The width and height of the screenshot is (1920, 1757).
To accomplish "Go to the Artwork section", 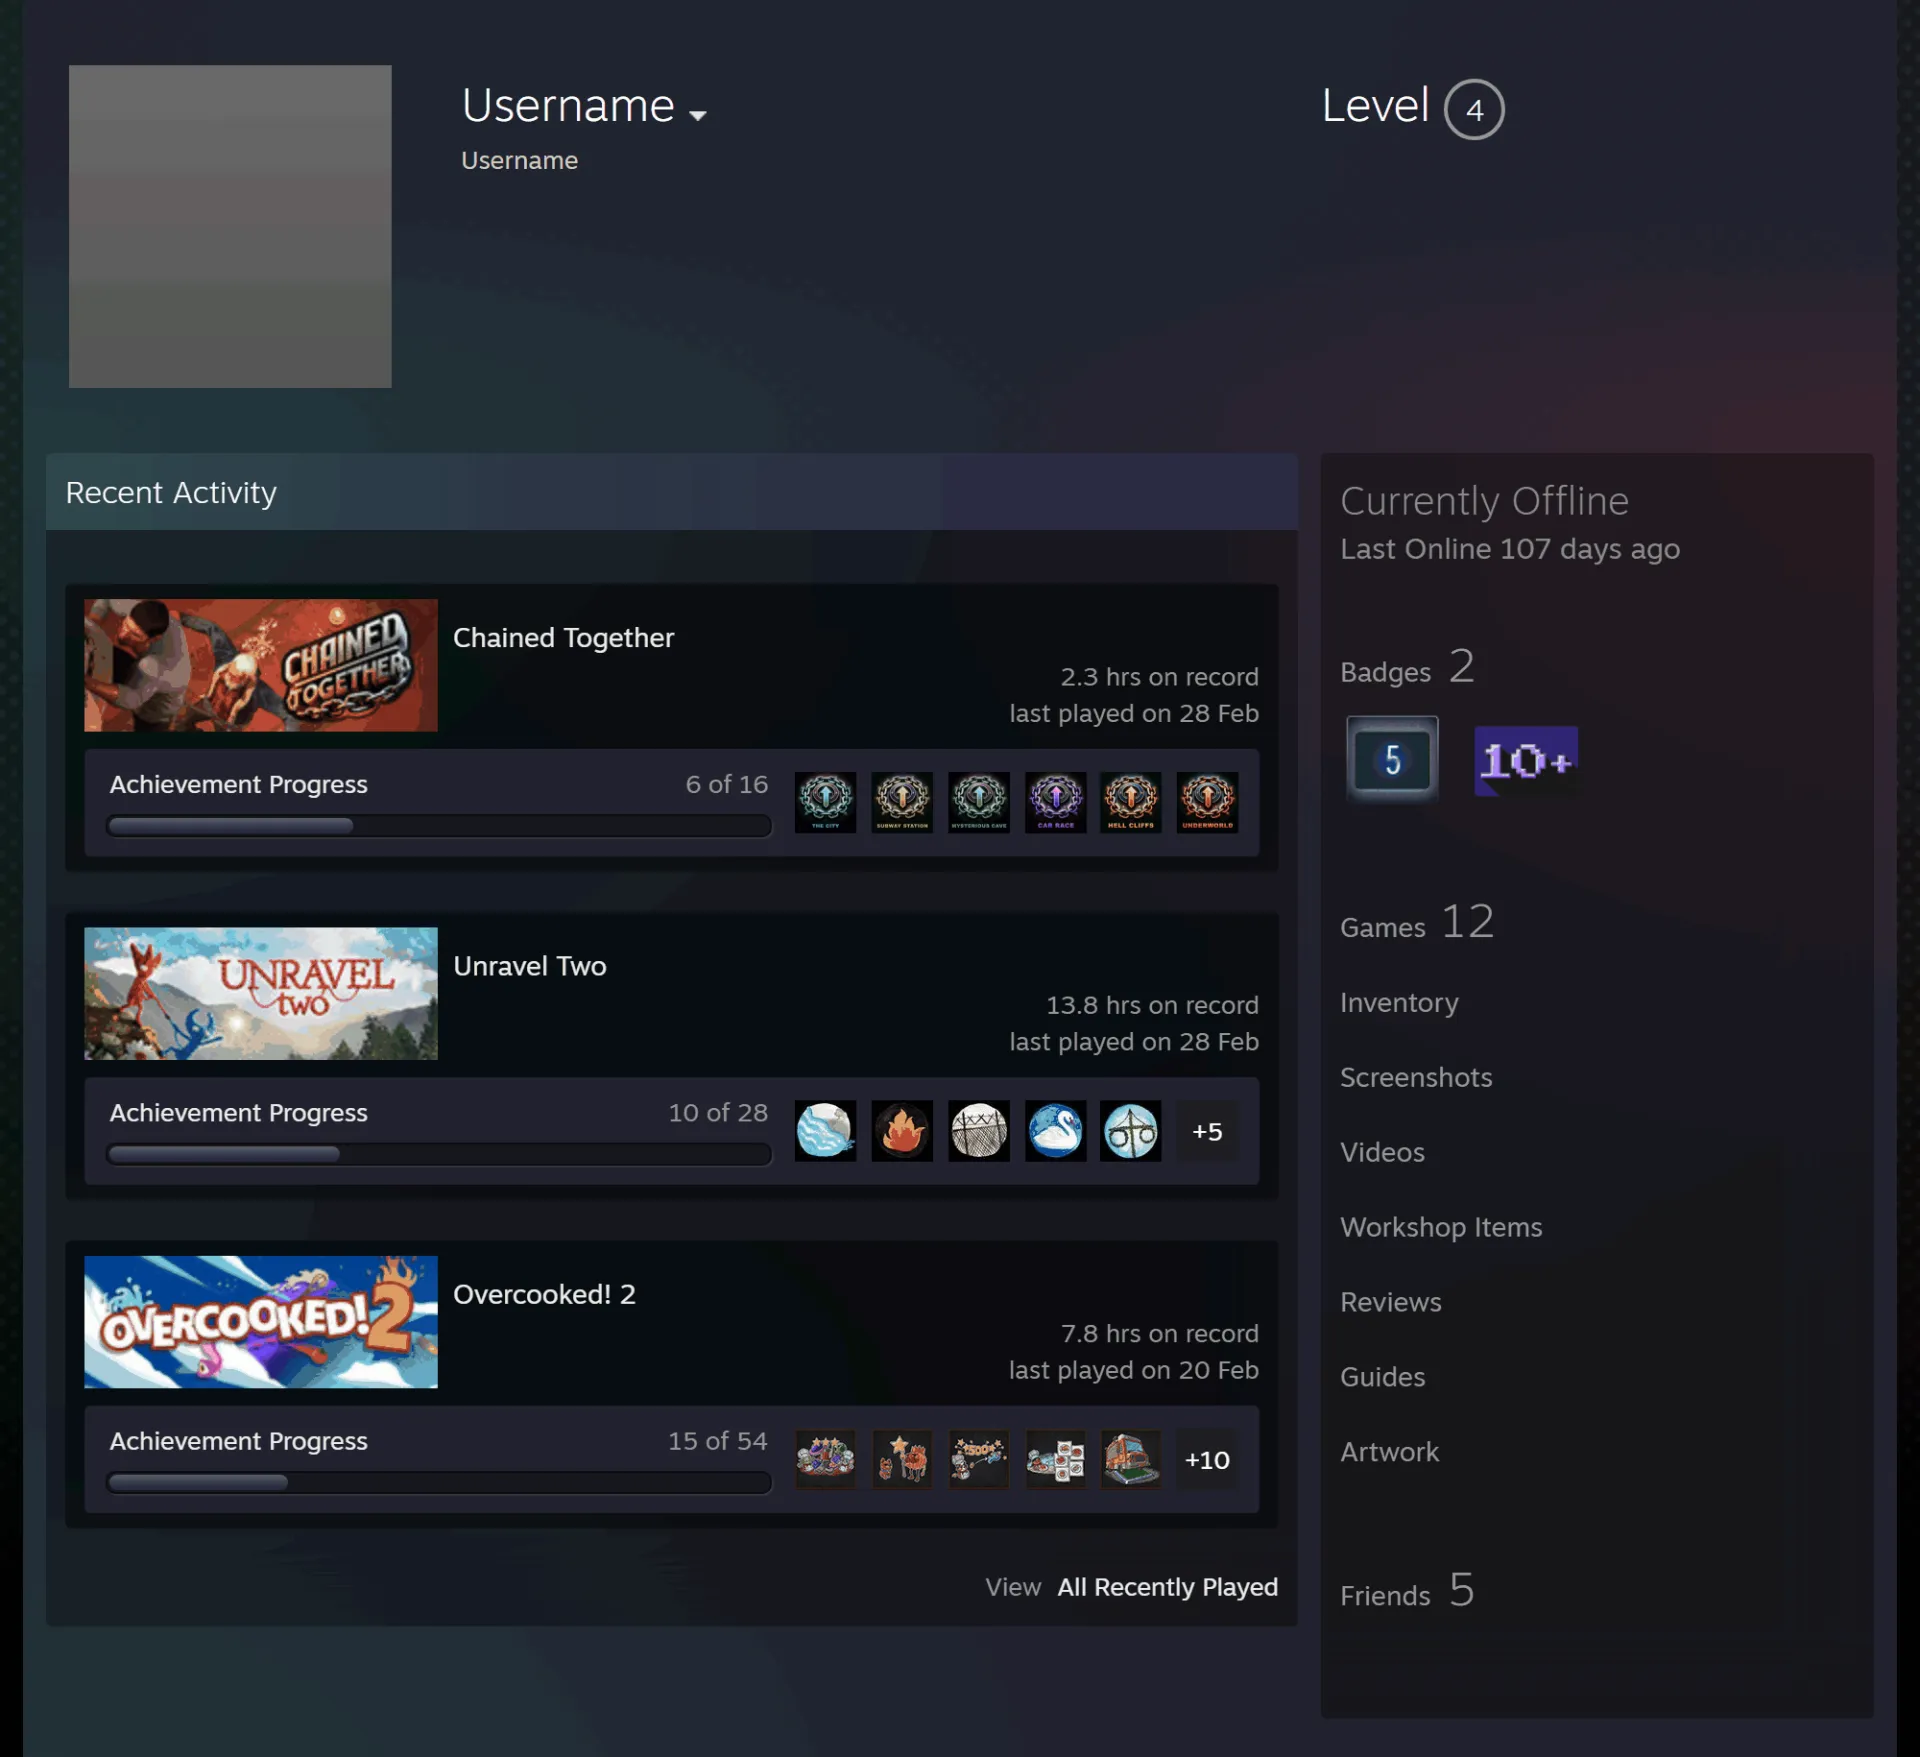I will pos(1389,1452).
